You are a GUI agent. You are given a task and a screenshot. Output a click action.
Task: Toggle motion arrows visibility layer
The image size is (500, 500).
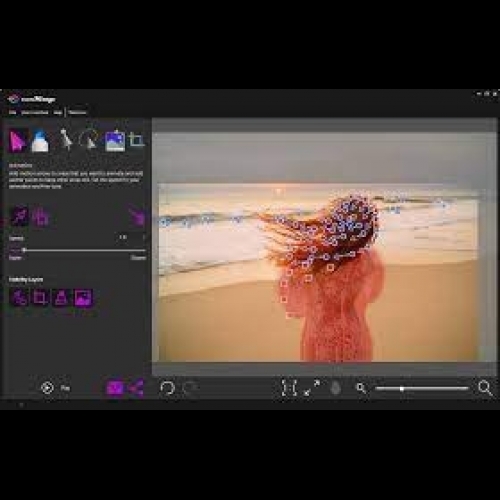coord(19,297)
